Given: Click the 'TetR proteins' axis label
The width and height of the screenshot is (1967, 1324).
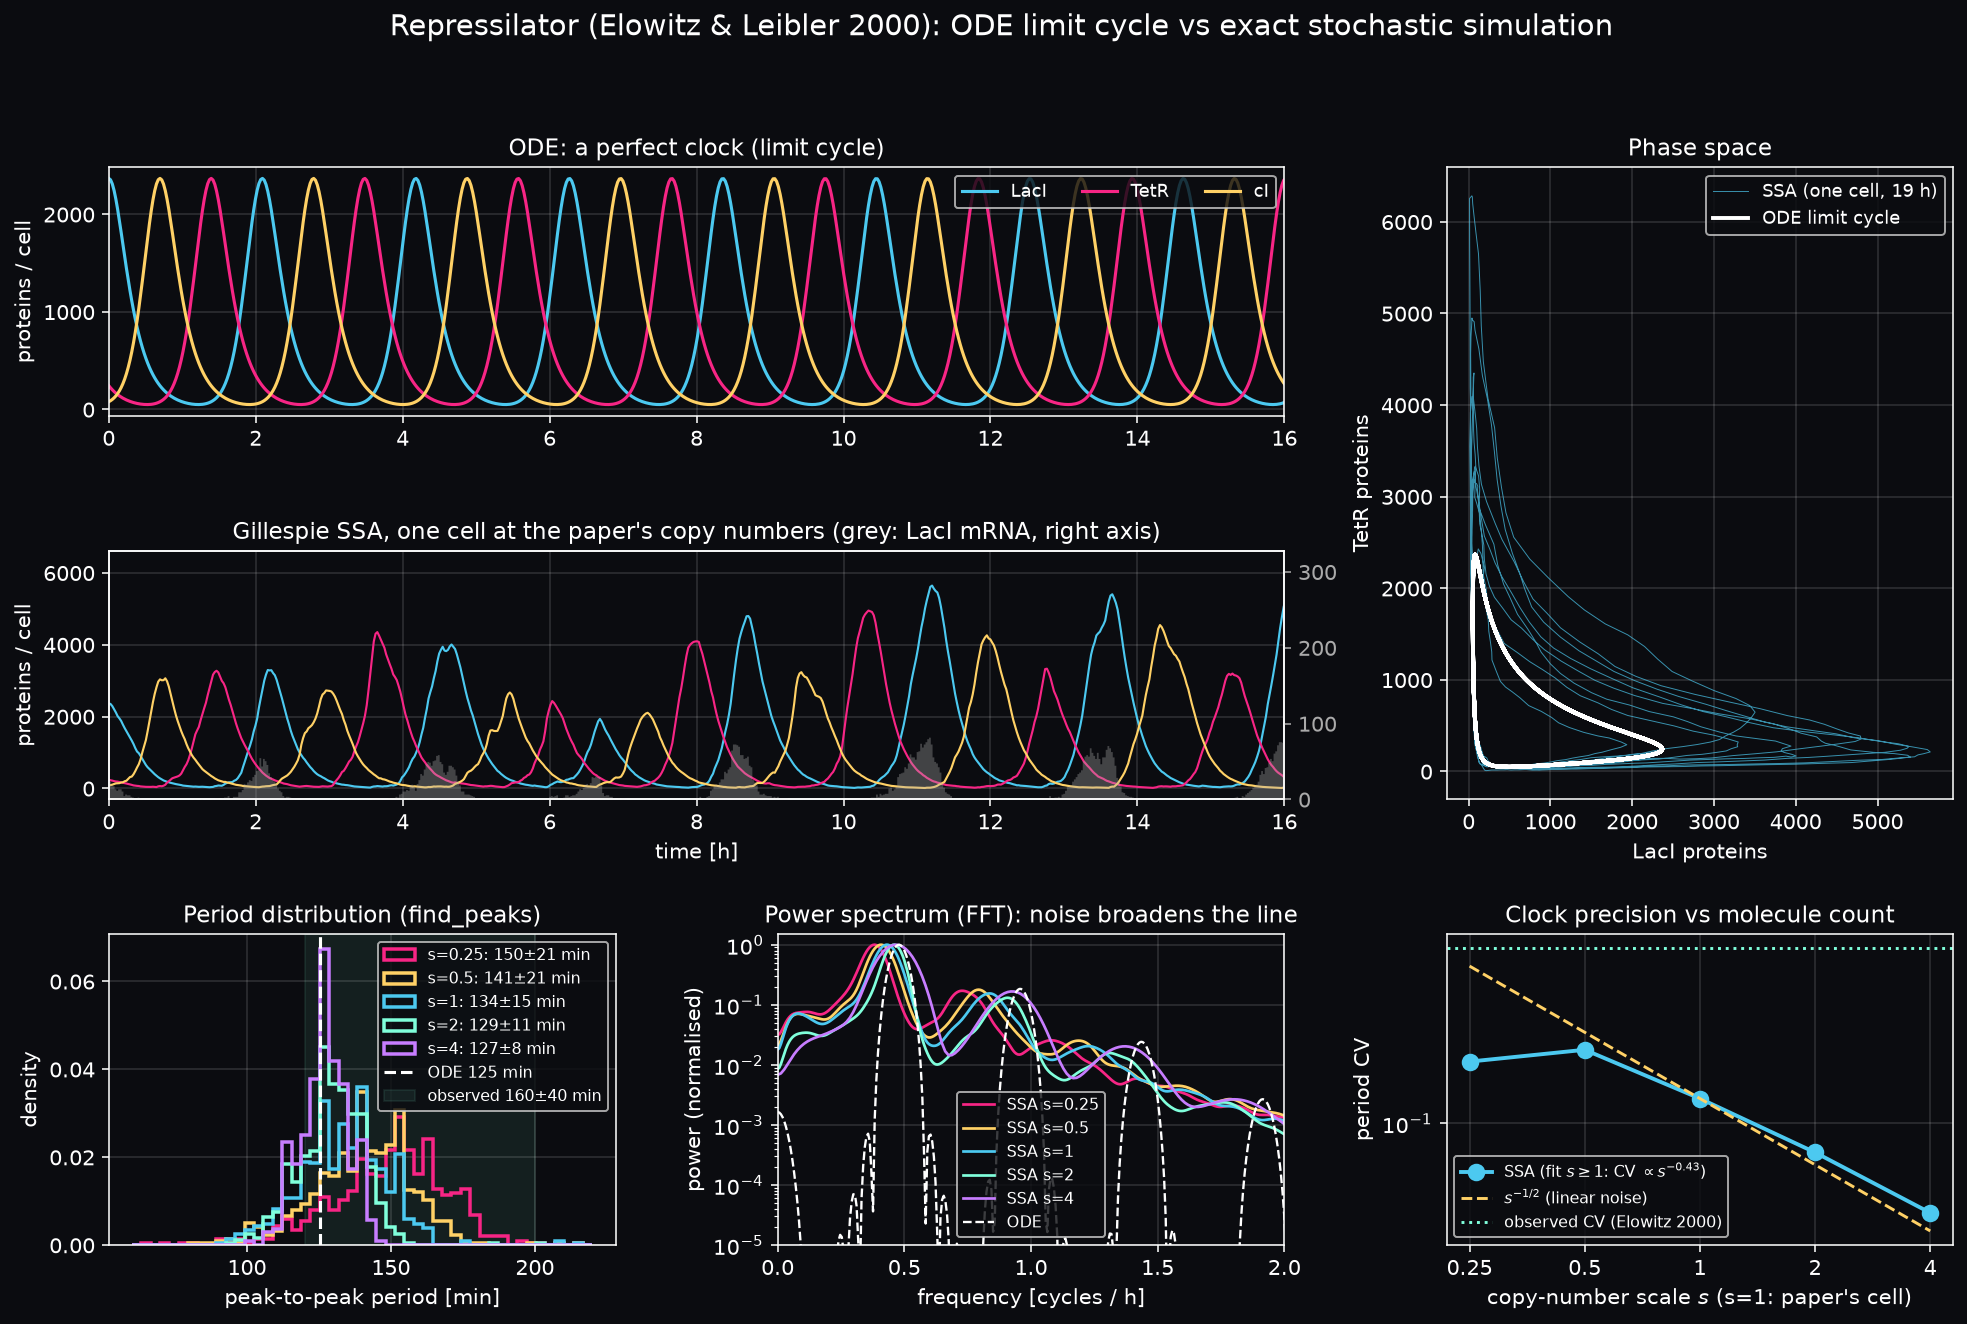Looking at the screenshot, I should (x=1360, y=483).
